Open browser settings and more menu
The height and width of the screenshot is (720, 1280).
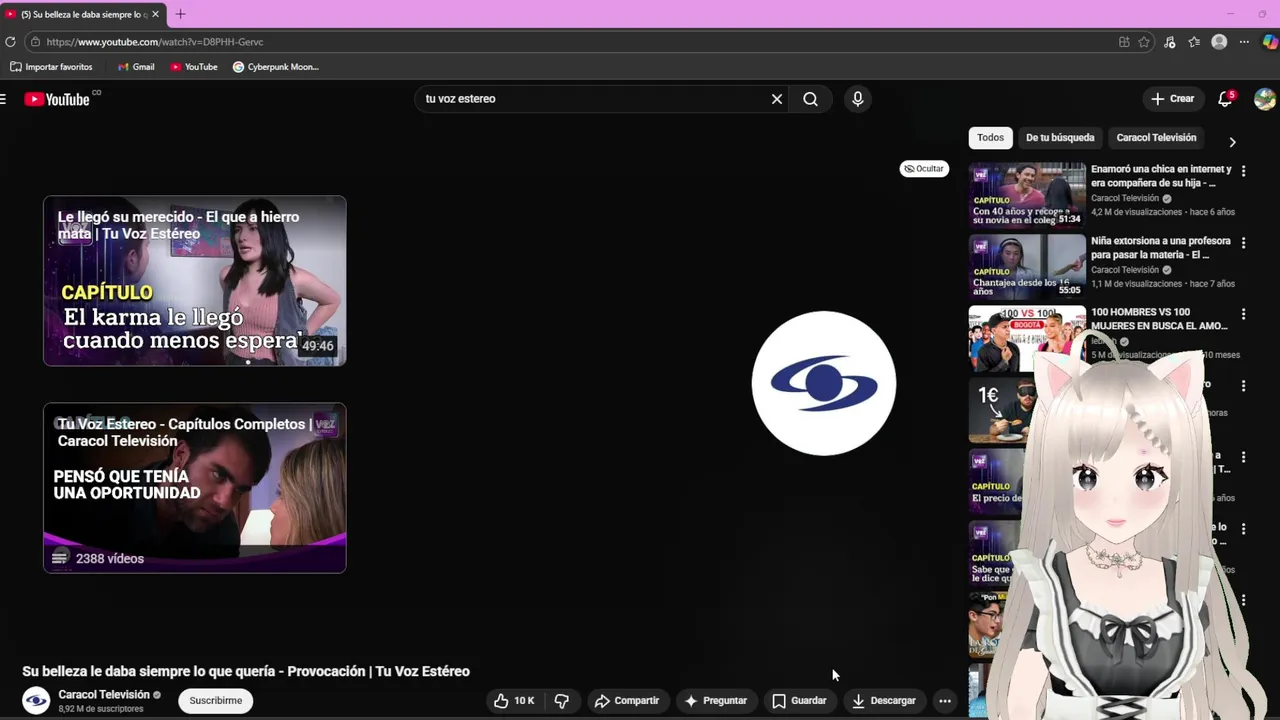[1244, 42]
